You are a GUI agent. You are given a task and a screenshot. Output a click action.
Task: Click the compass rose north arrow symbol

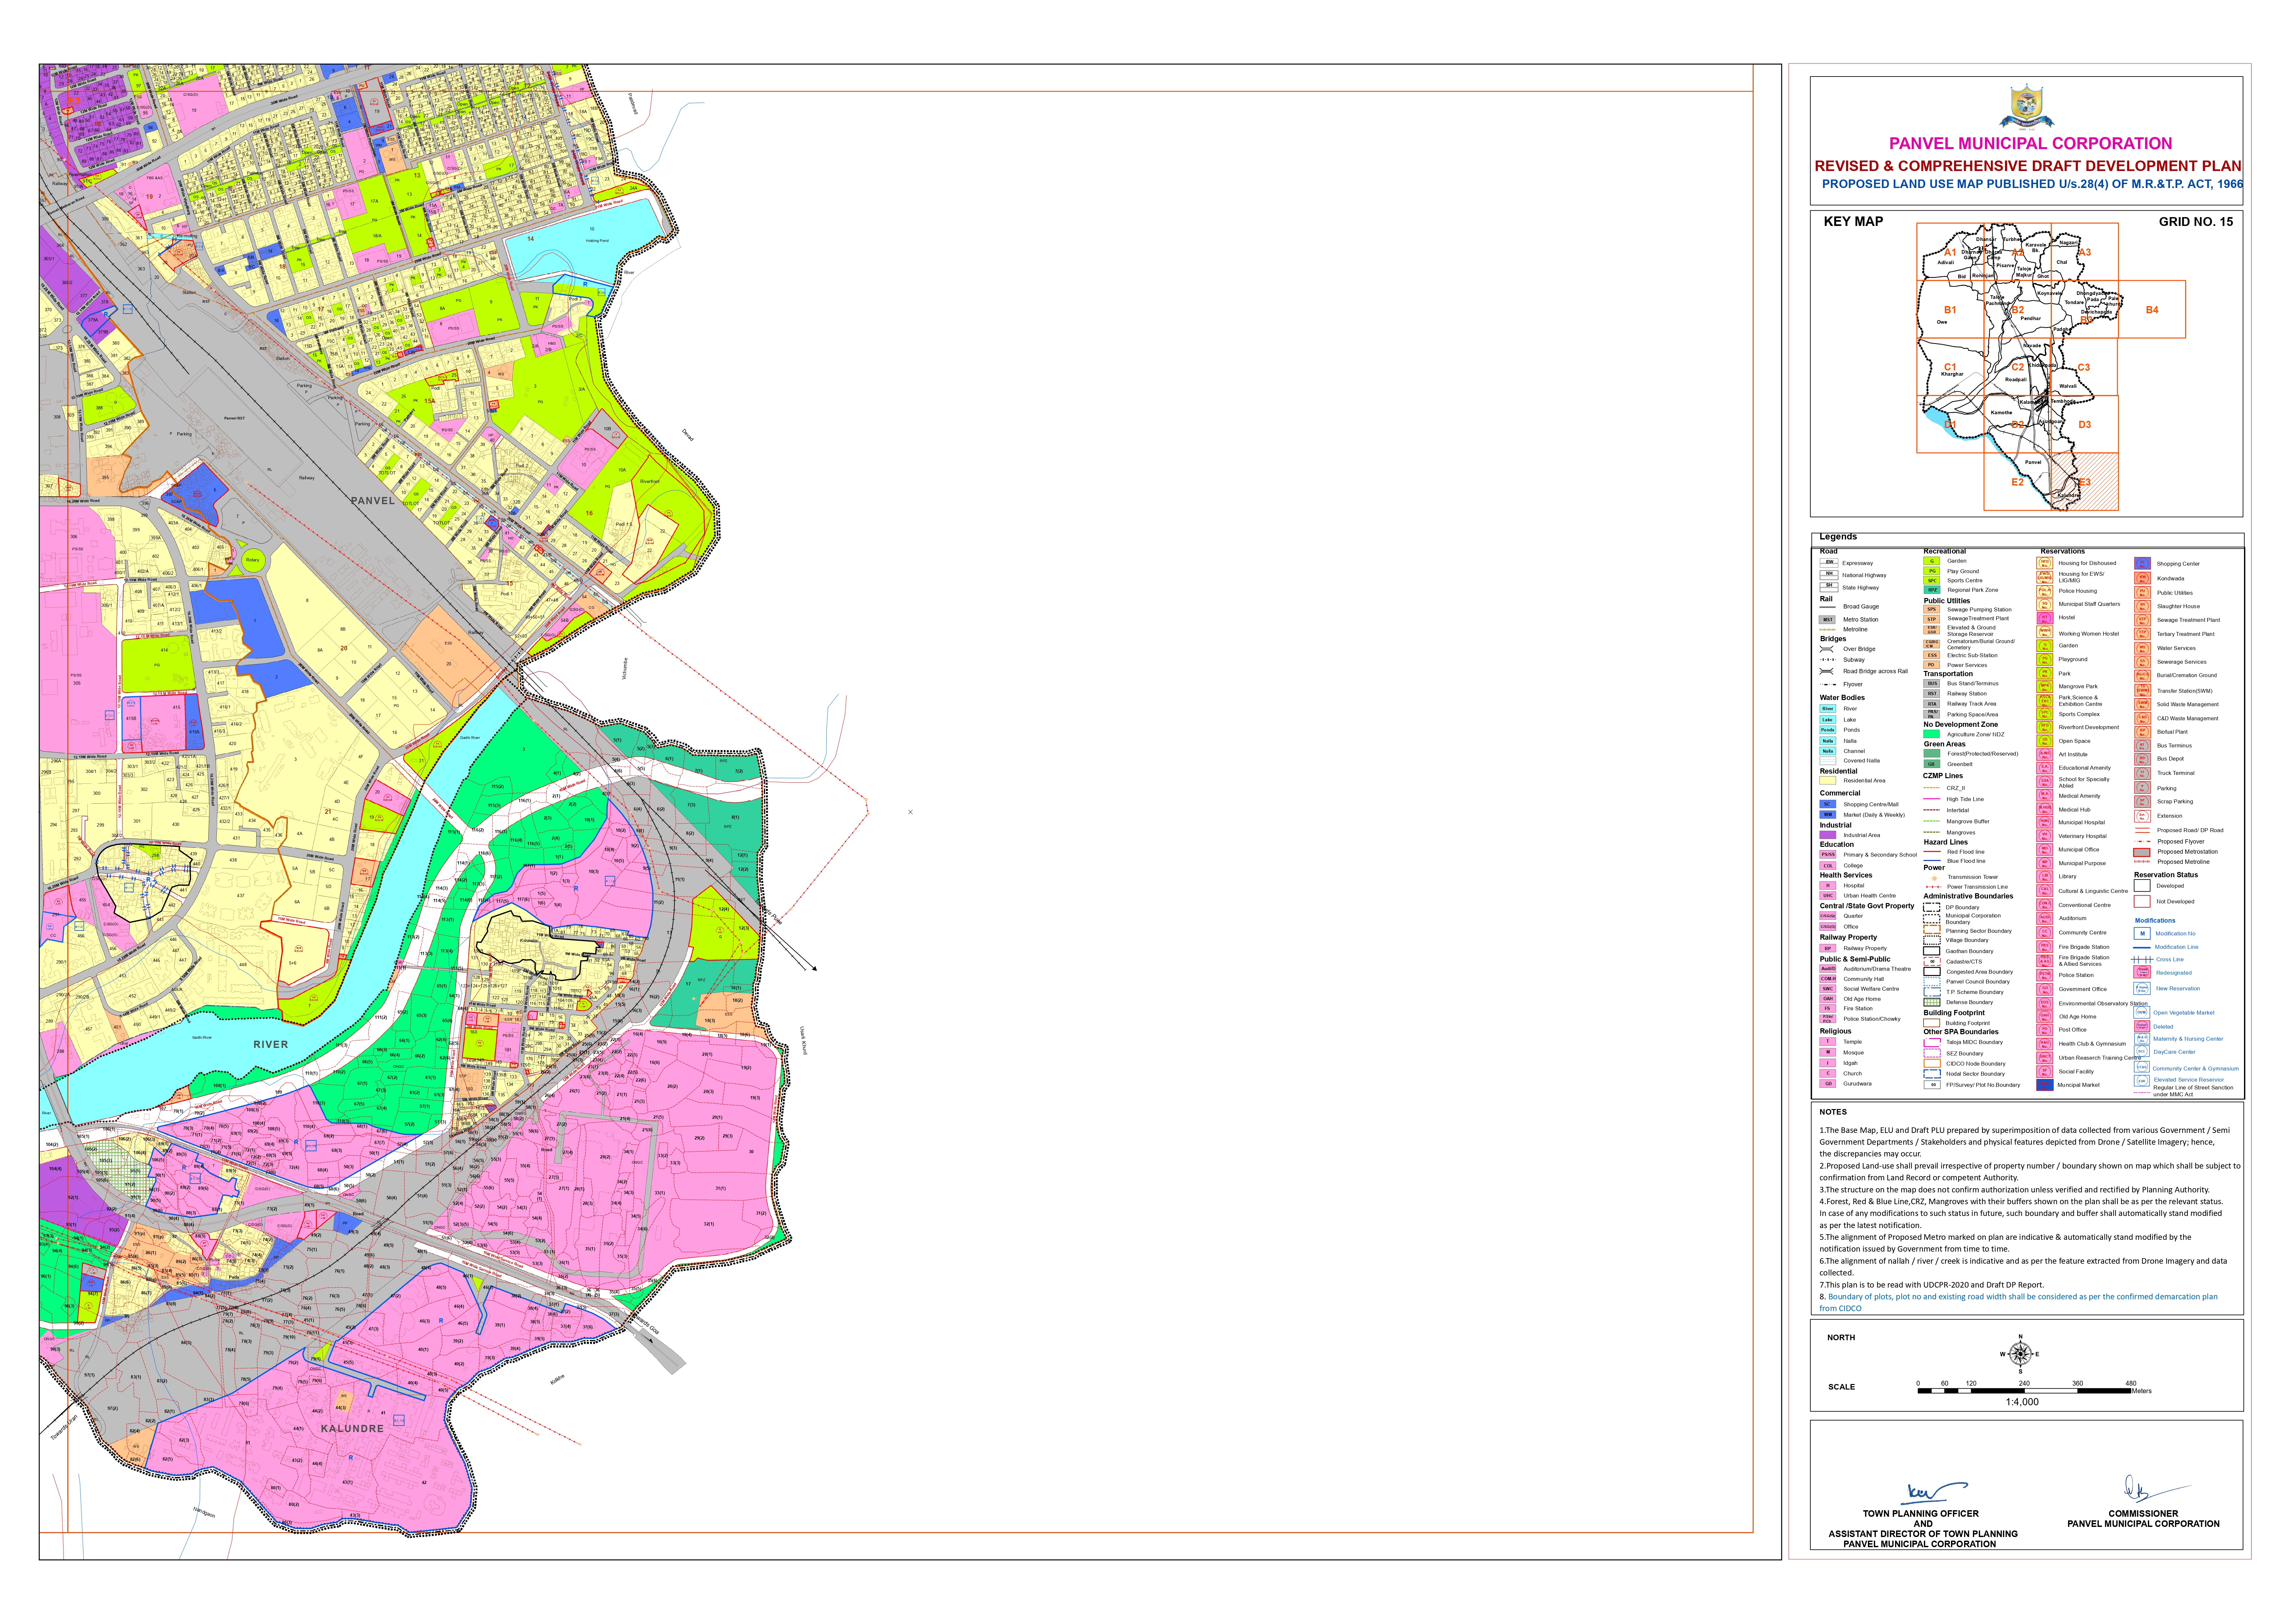click(x=2020, y=1354)
